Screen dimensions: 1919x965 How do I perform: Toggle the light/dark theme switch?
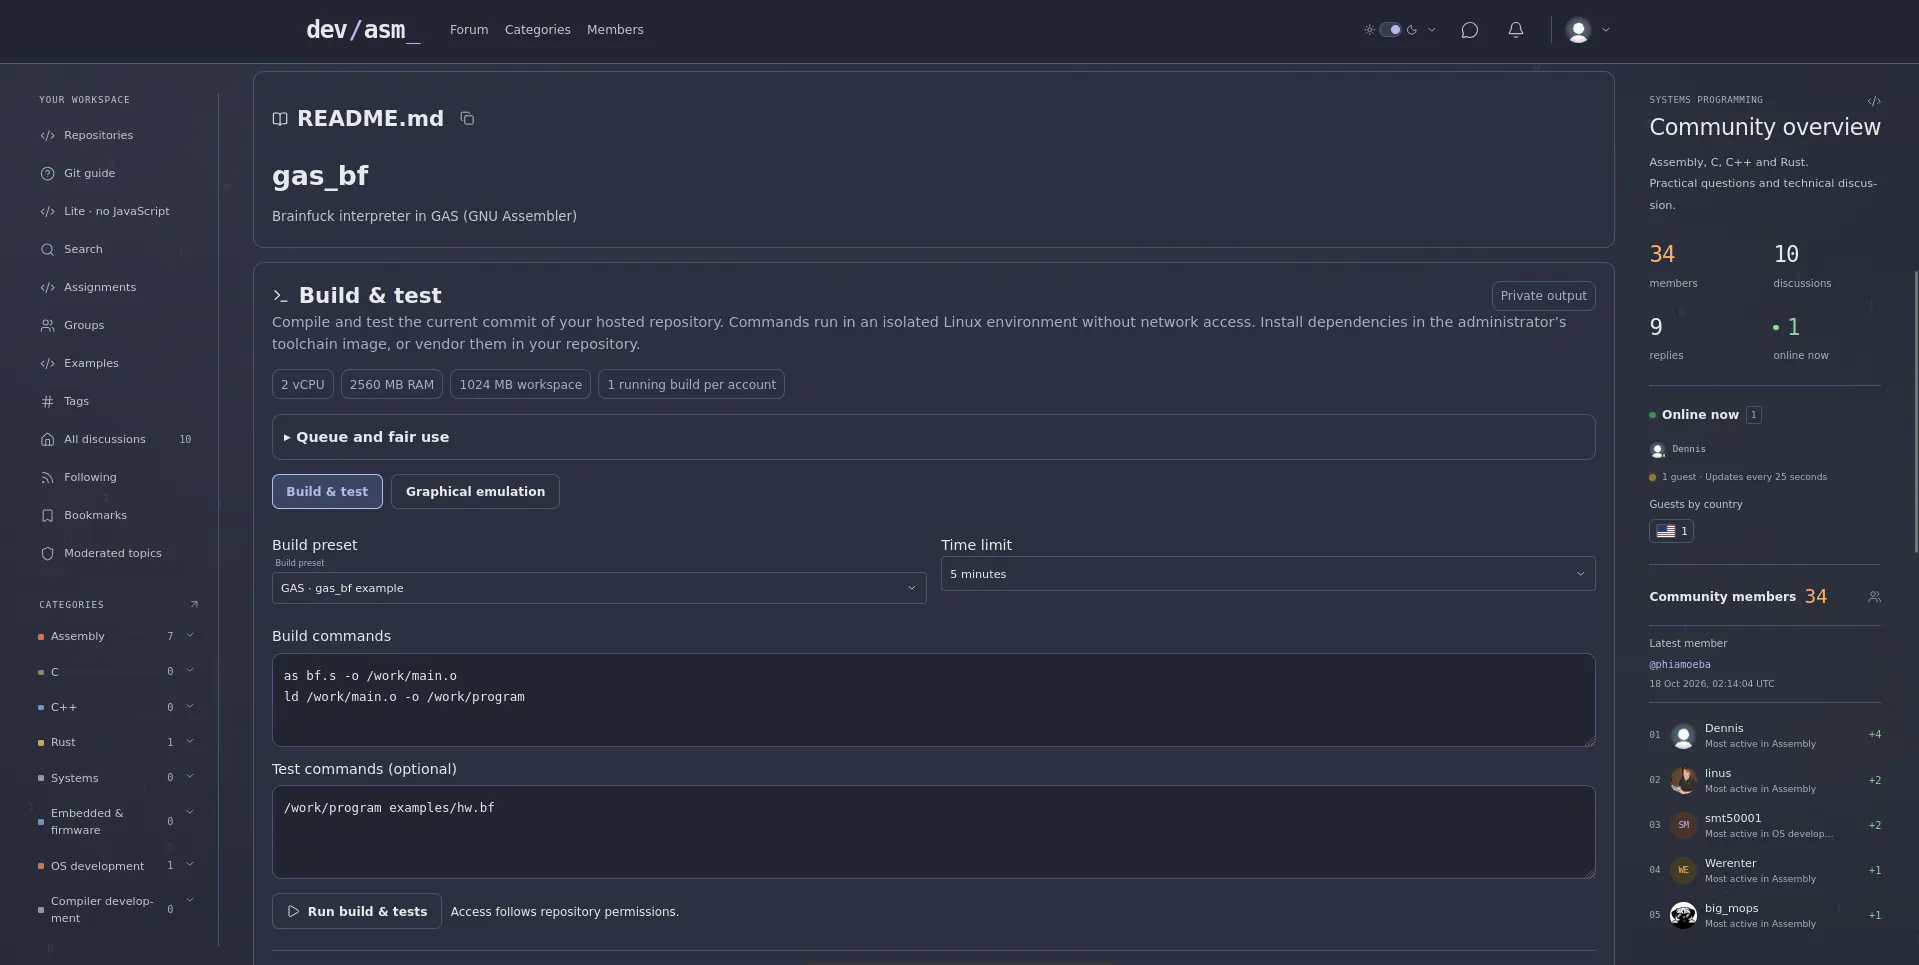point(1390,30)
